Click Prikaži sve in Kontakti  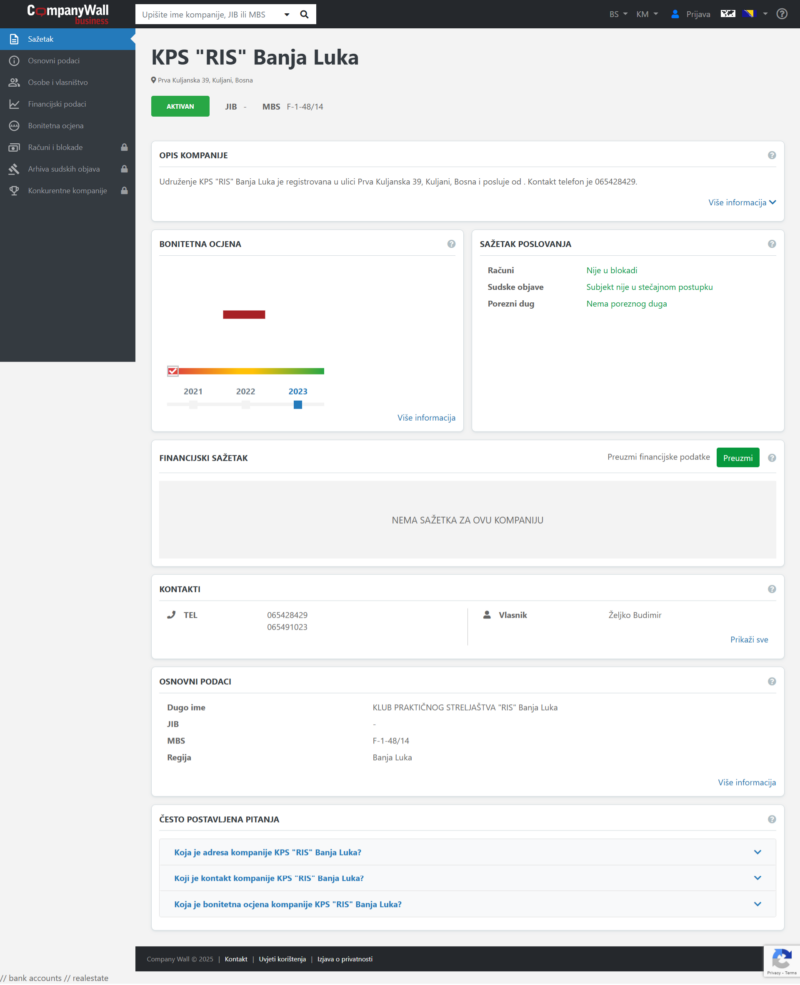click(749, 639)
